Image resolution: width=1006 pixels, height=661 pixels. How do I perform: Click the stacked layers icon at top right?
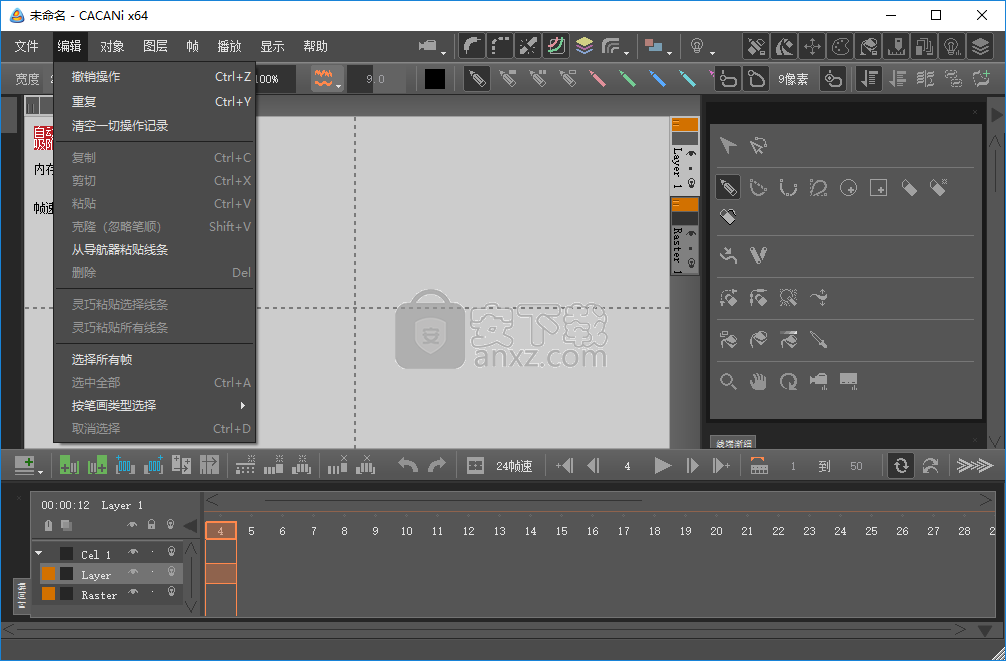[x=980, y=46]
